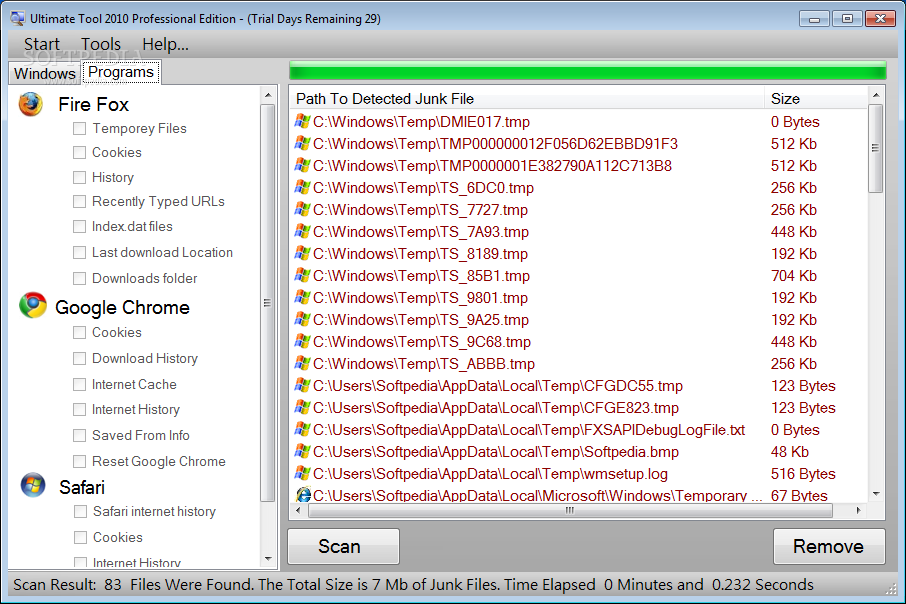This screenshot has width=906, height=604.
Task: Click the icon beside TS_6DC0.tmp
Action: 303,187
